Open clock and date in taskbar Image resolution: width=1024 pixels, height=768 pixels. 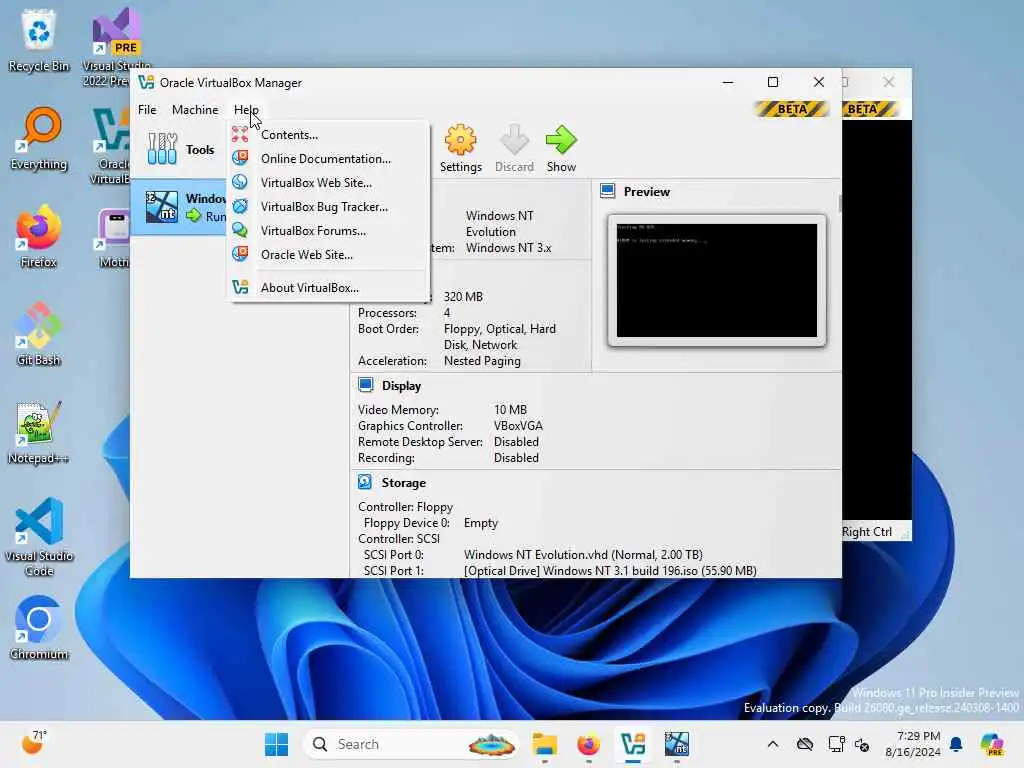point(913,744)
